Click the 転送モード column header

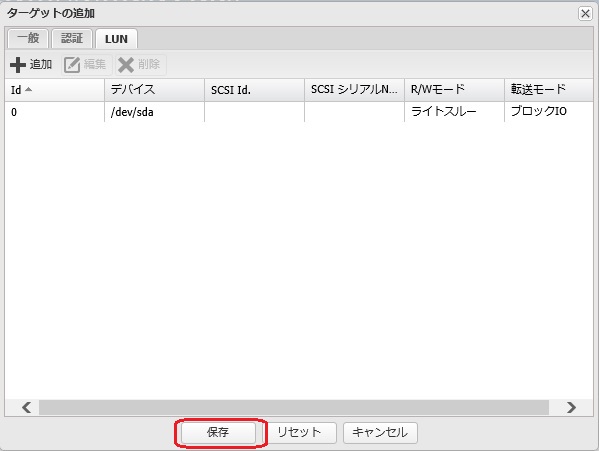click(x=549, y=90)
